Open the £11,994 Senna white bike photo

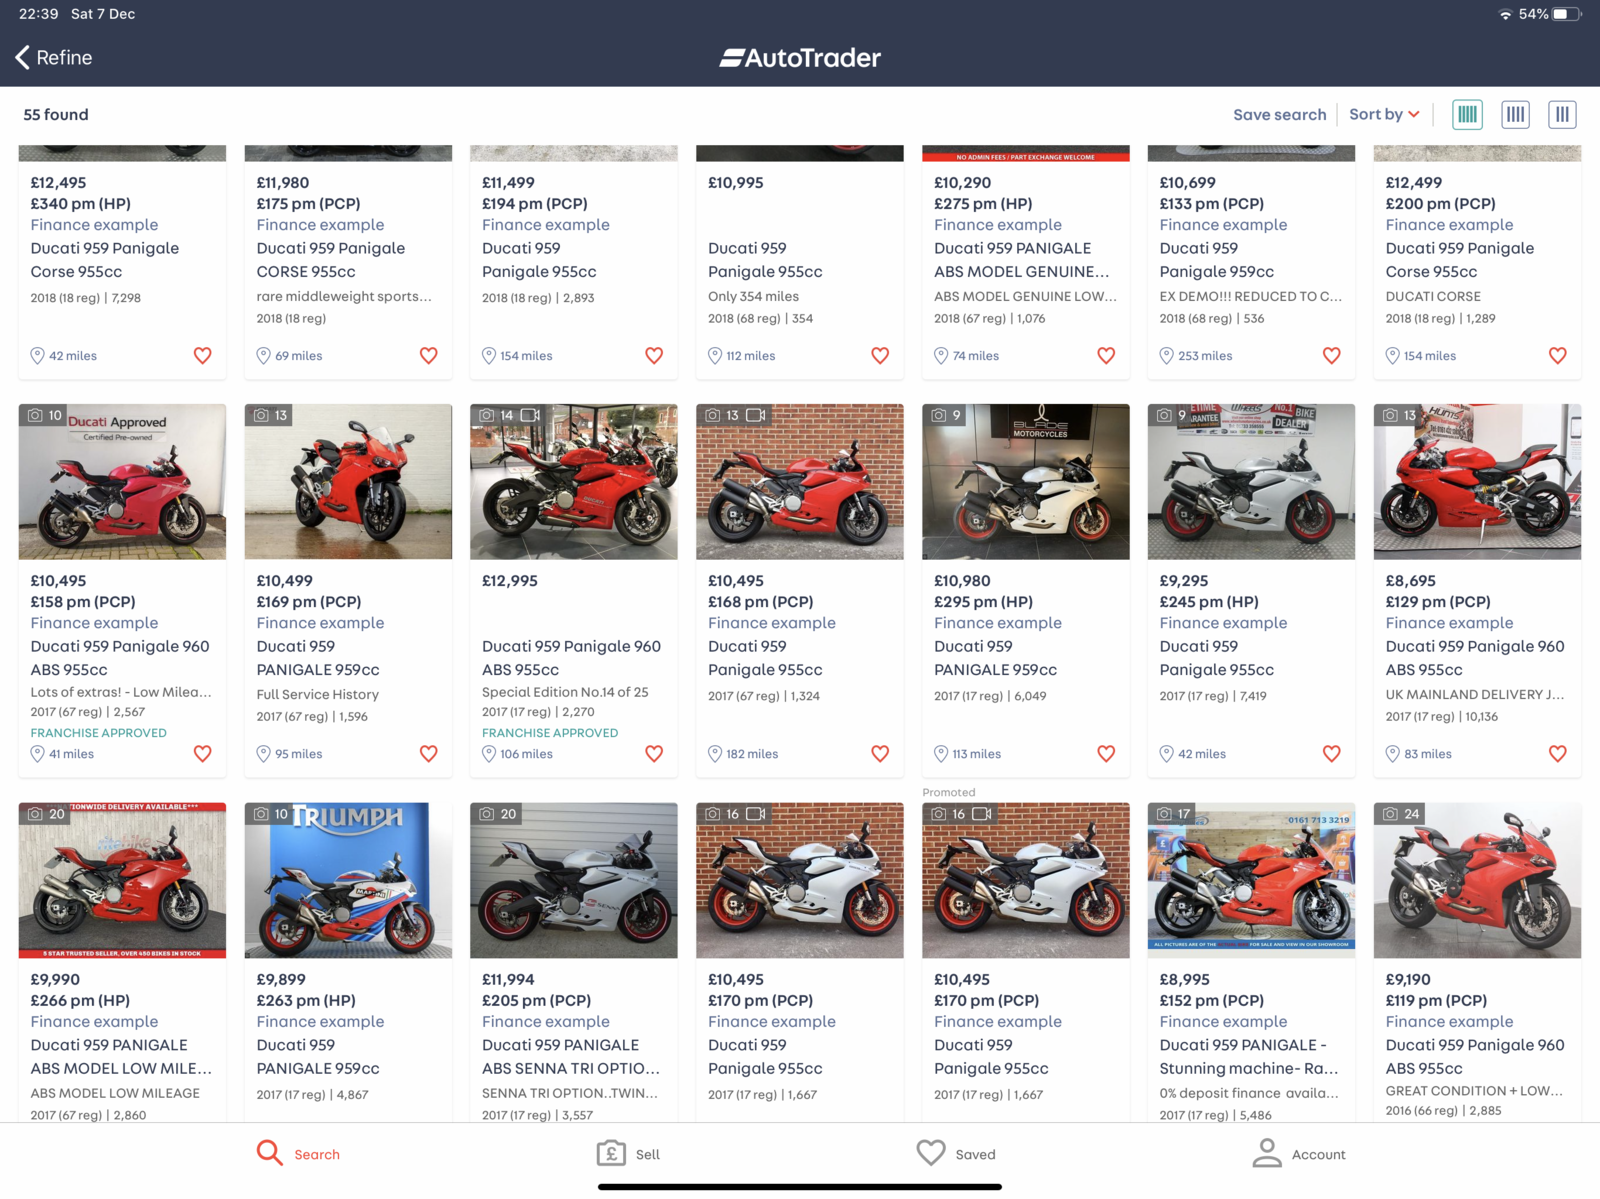[x=574, y=880]
